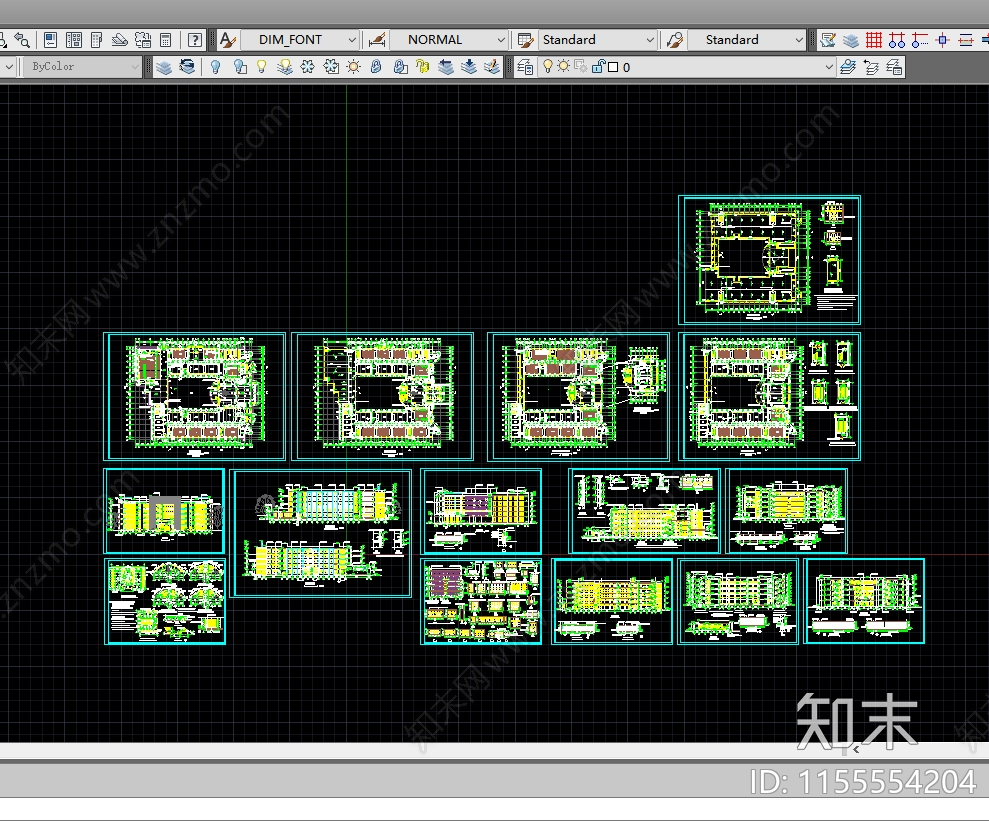Click the Turn All Layers On icon

[284, 67]
